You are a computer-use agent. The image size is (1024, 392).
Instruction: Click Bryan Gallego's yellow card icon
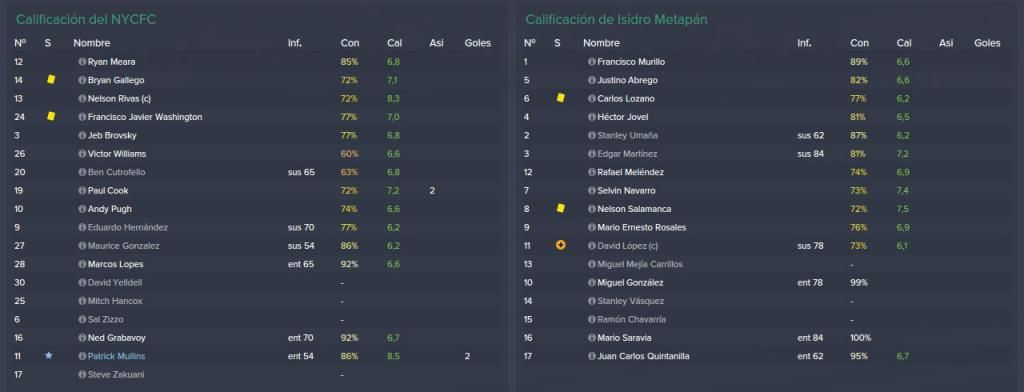(52, 80)
